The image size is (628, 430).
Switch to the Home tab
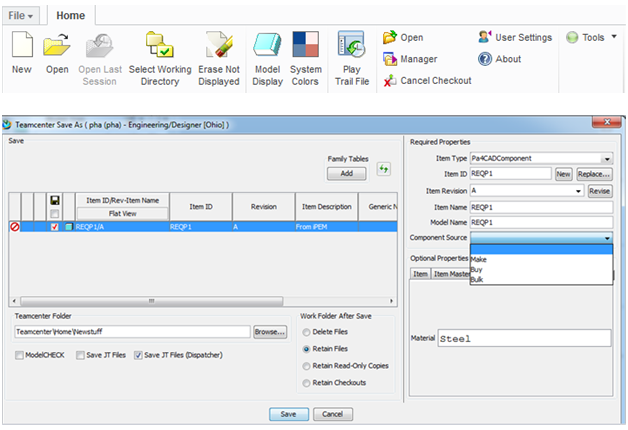click(70, 16)
